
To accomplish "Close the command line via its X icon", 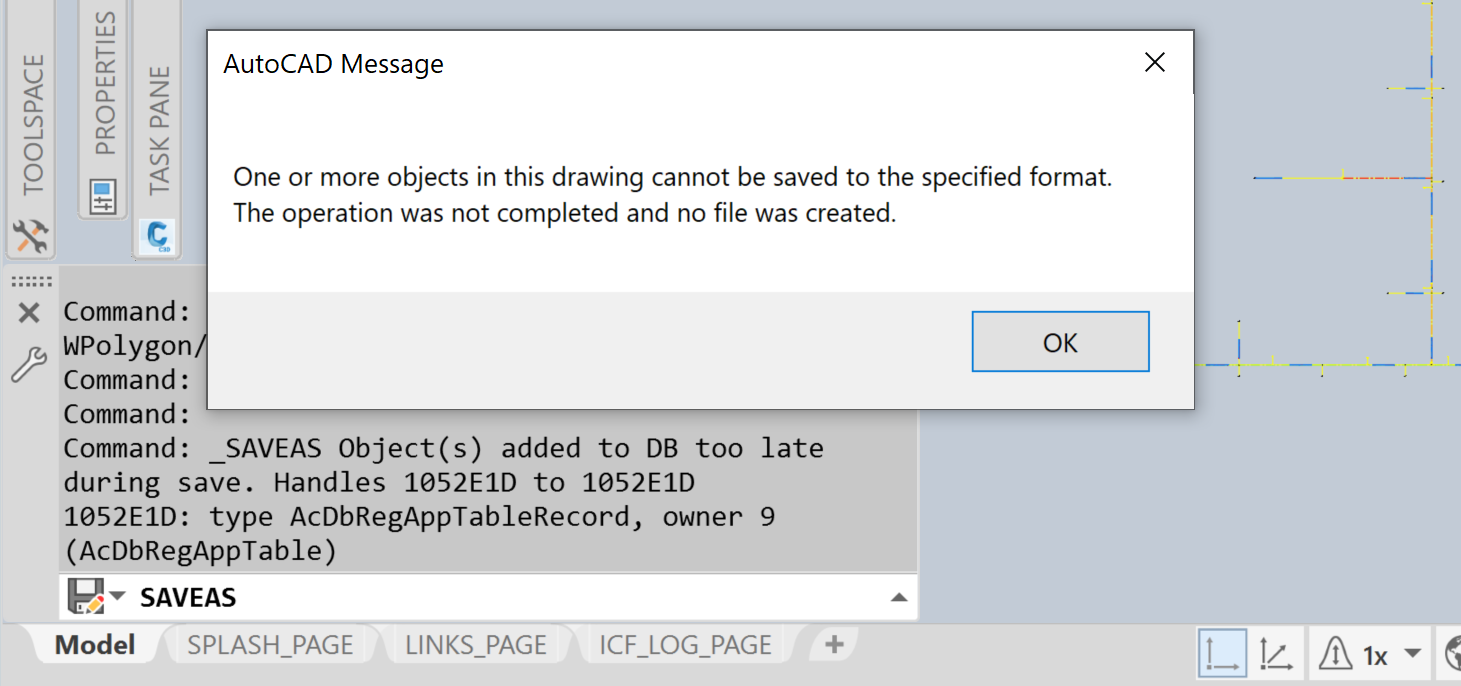I will (x=29, y=311).
